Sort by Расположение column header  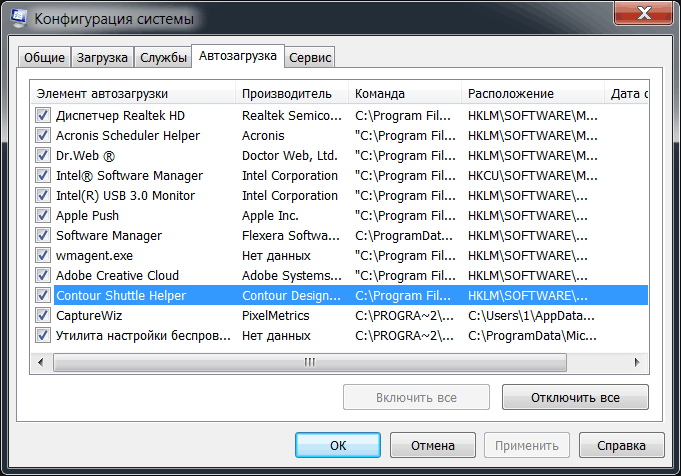pos(533,93)
